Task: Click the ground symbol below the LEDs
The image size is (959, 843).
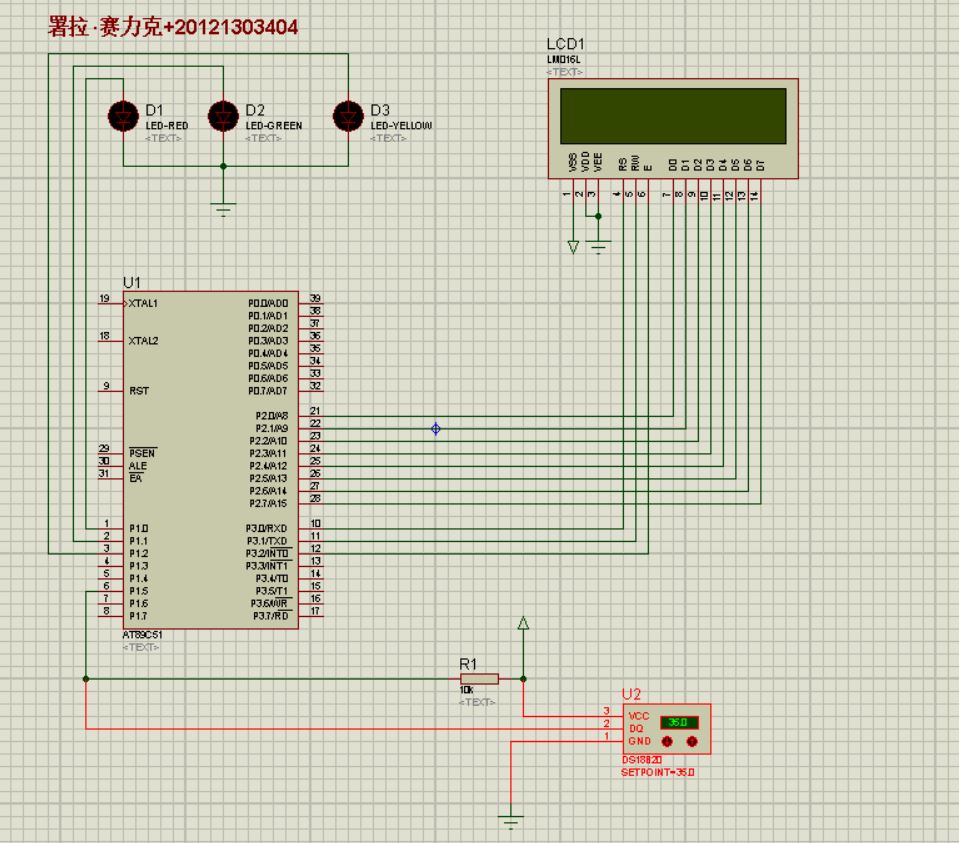Action: tap(223, 209)
